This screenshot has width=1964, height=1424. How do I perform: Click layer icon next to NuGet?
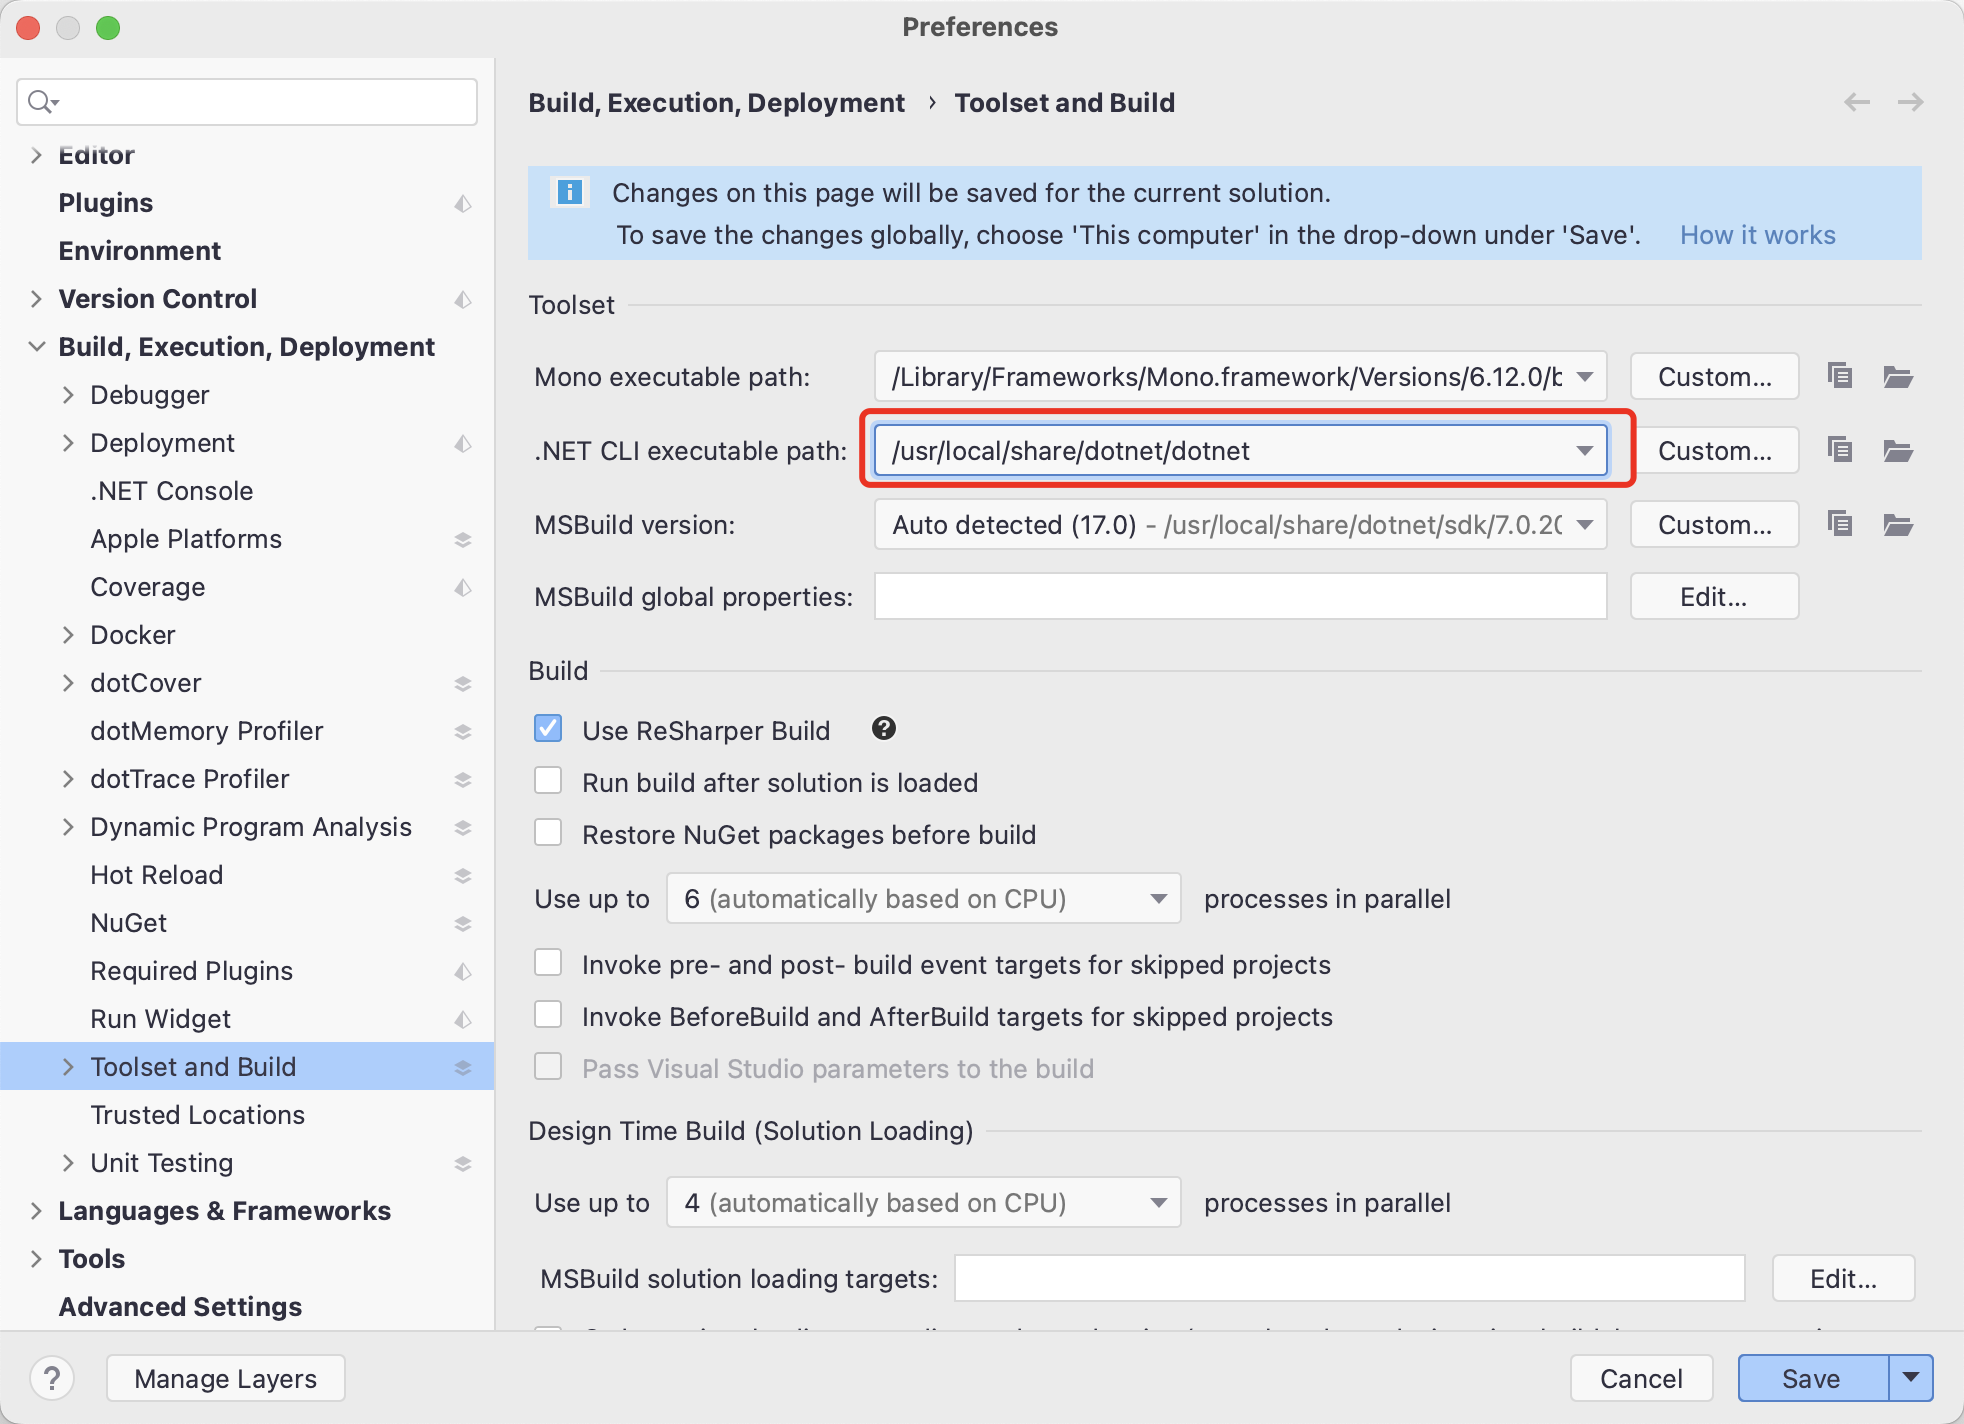[463, 923]
